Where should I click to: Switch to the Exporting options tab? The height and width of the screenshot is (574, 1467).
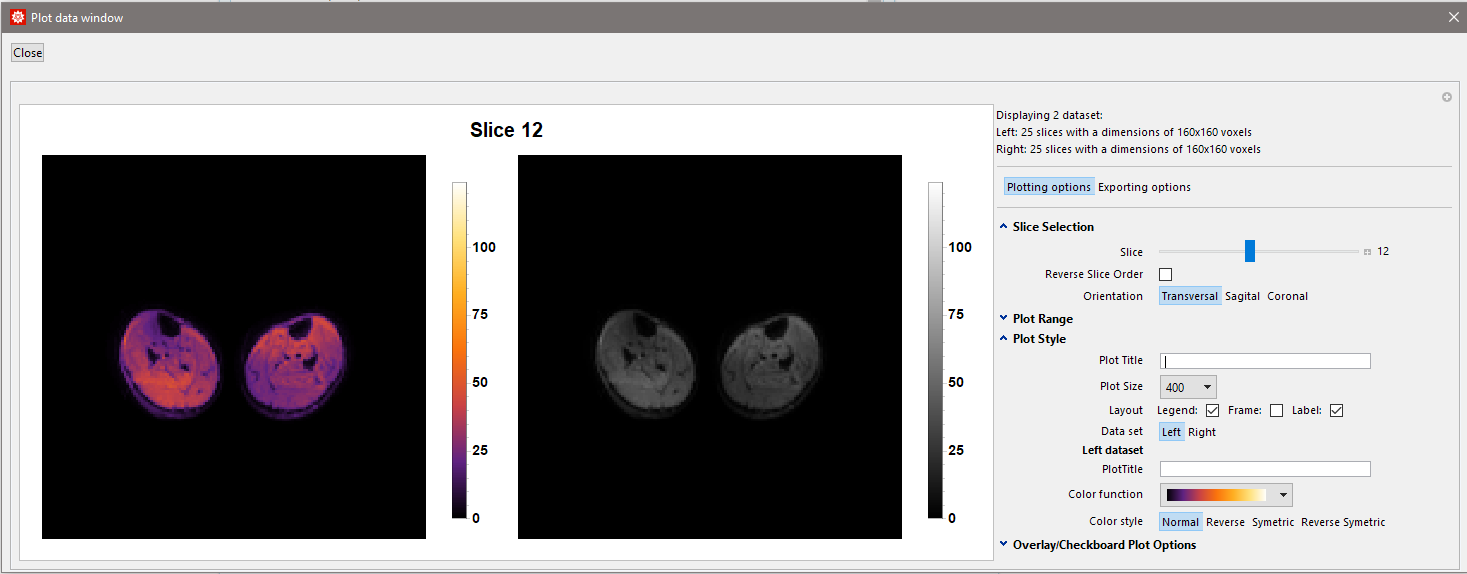pos(1144,187)
